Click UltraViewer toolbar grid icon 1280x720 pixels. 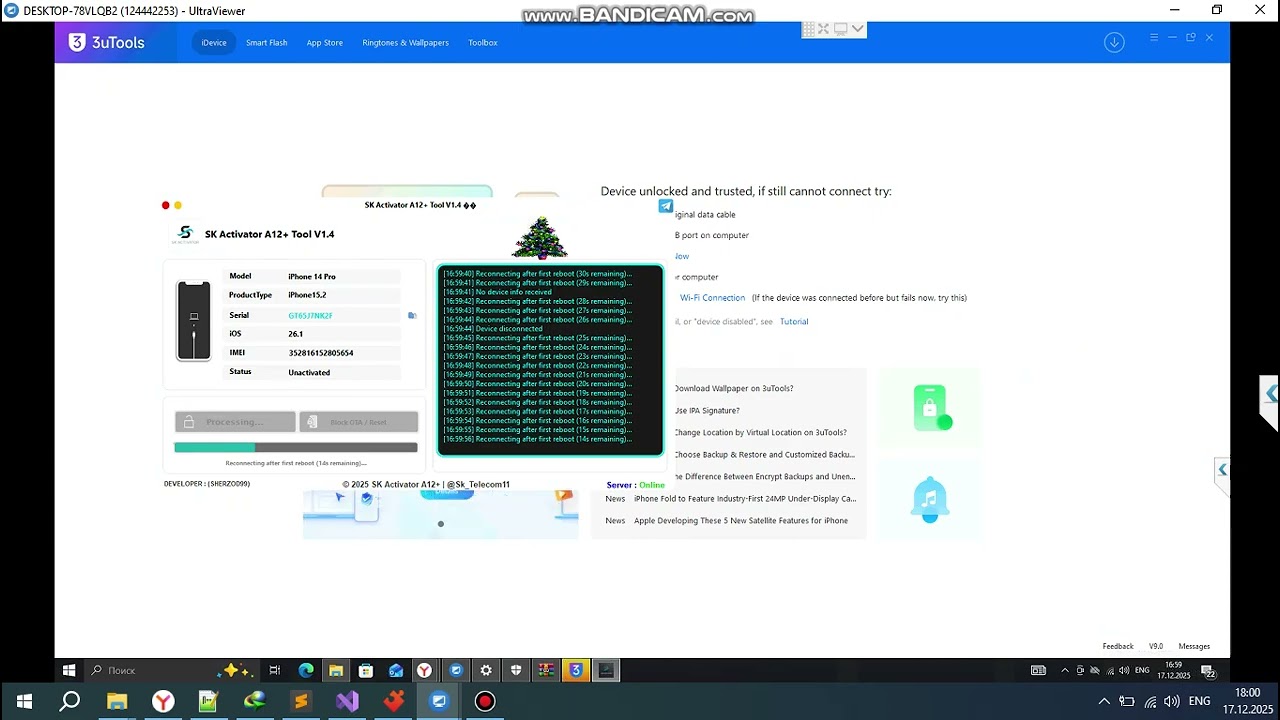808,29
